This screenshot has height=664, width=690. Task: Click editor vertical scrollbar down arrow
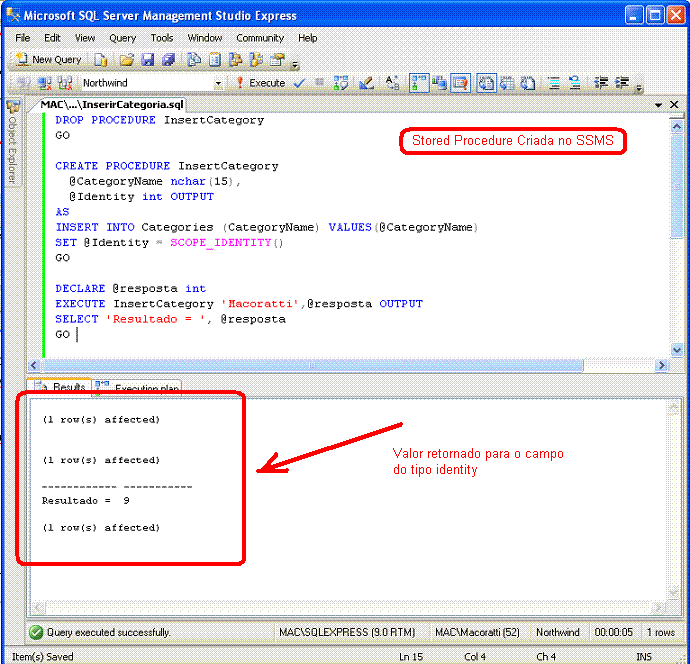click(676, 350)
